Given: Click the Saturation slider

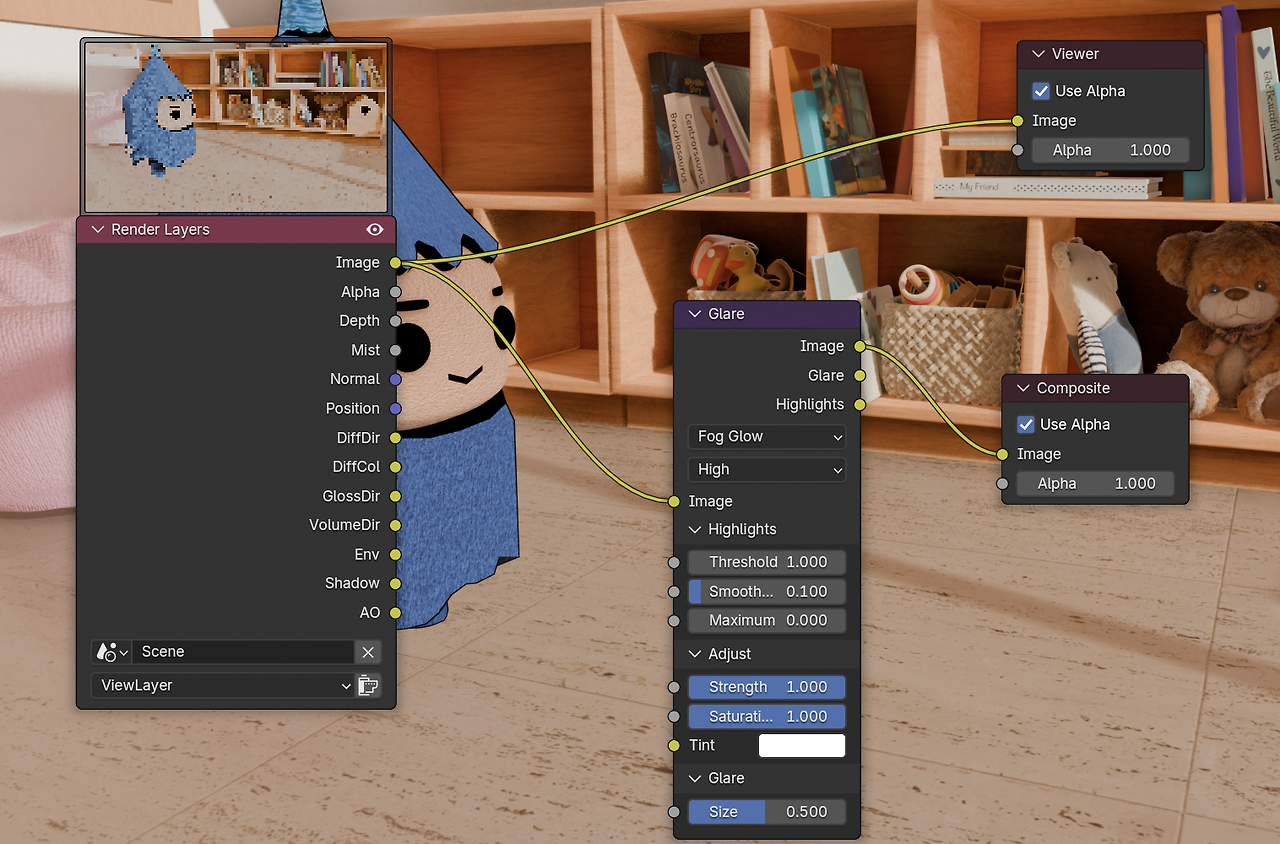Looking at the screenshot, I should pyautogui.click(x=767, y=716).
